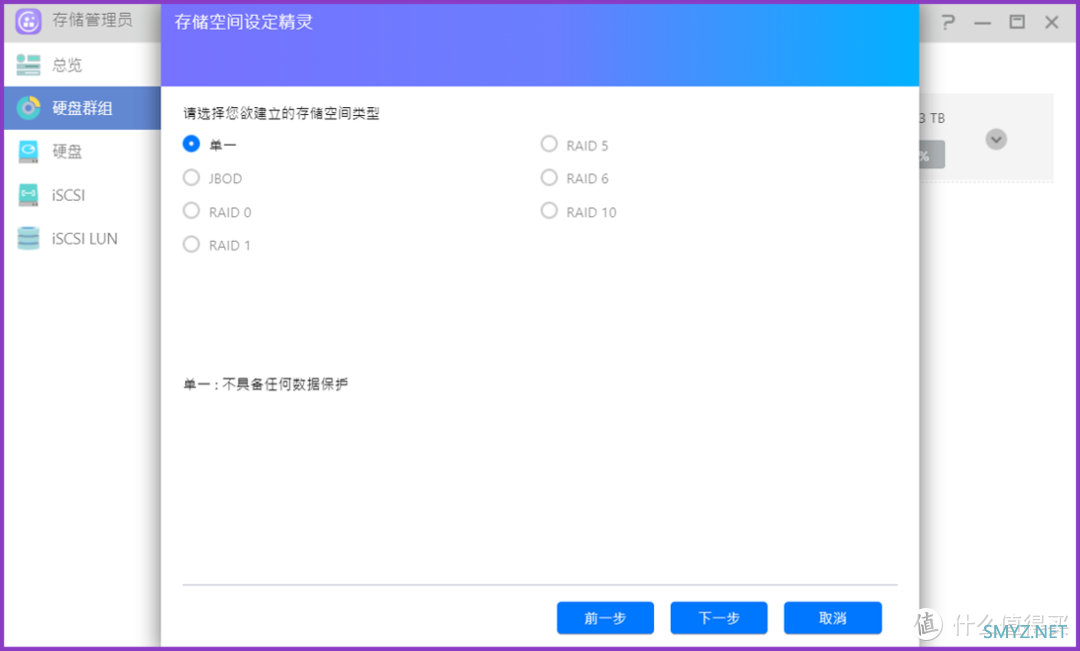Open the 总览 menu item
Image resolution: width=1080 pixels, height=651 pixels.
click(67, 65)
